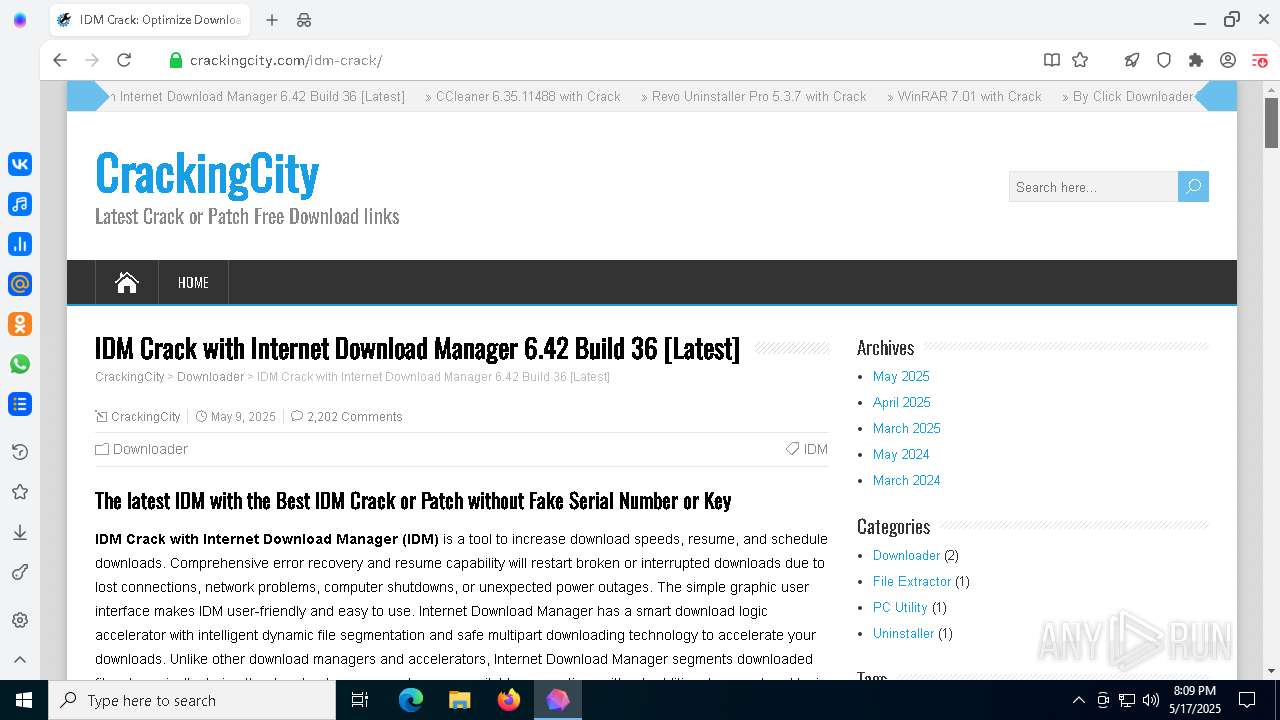
Task: Click the CrackingCity site logo
Action: point(207,173)
